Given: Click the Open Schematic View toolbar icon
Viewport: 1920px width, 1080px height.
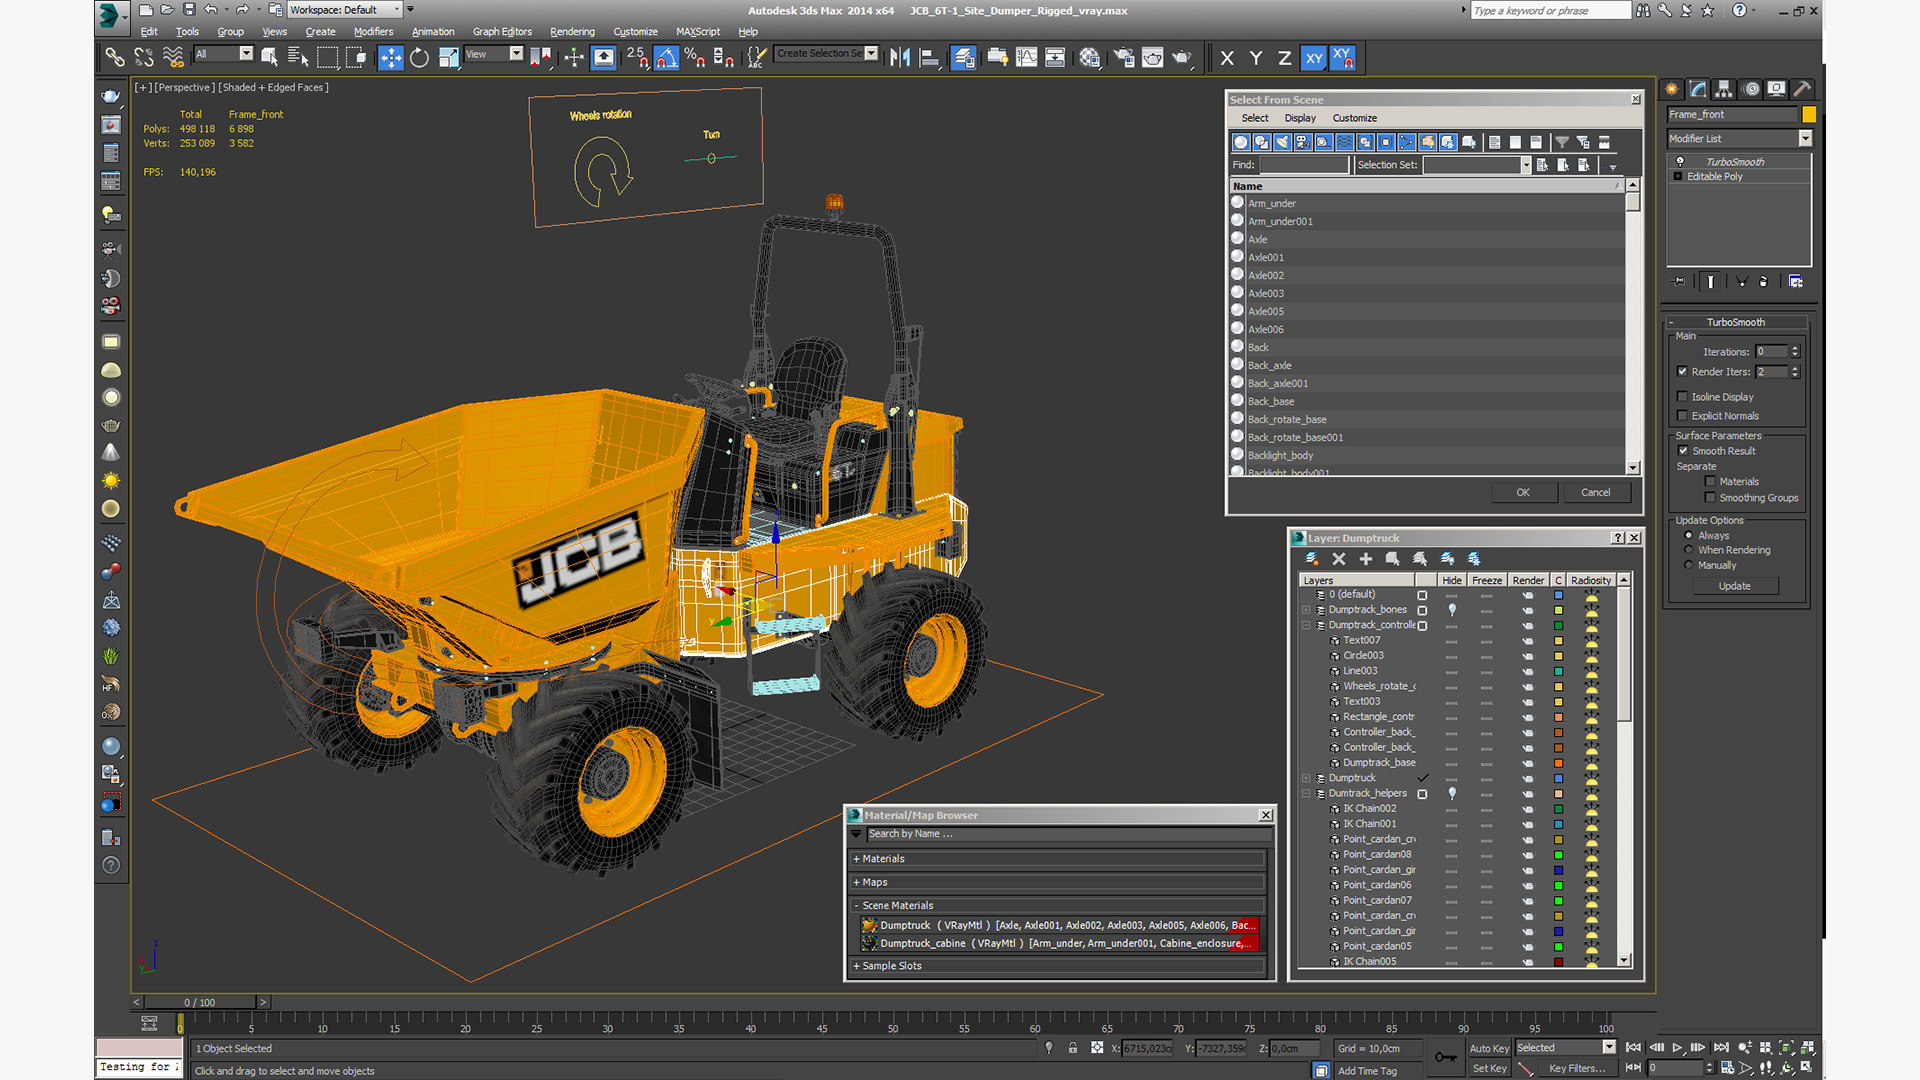Looking at the screenshot, I should tap(1055, 57).
